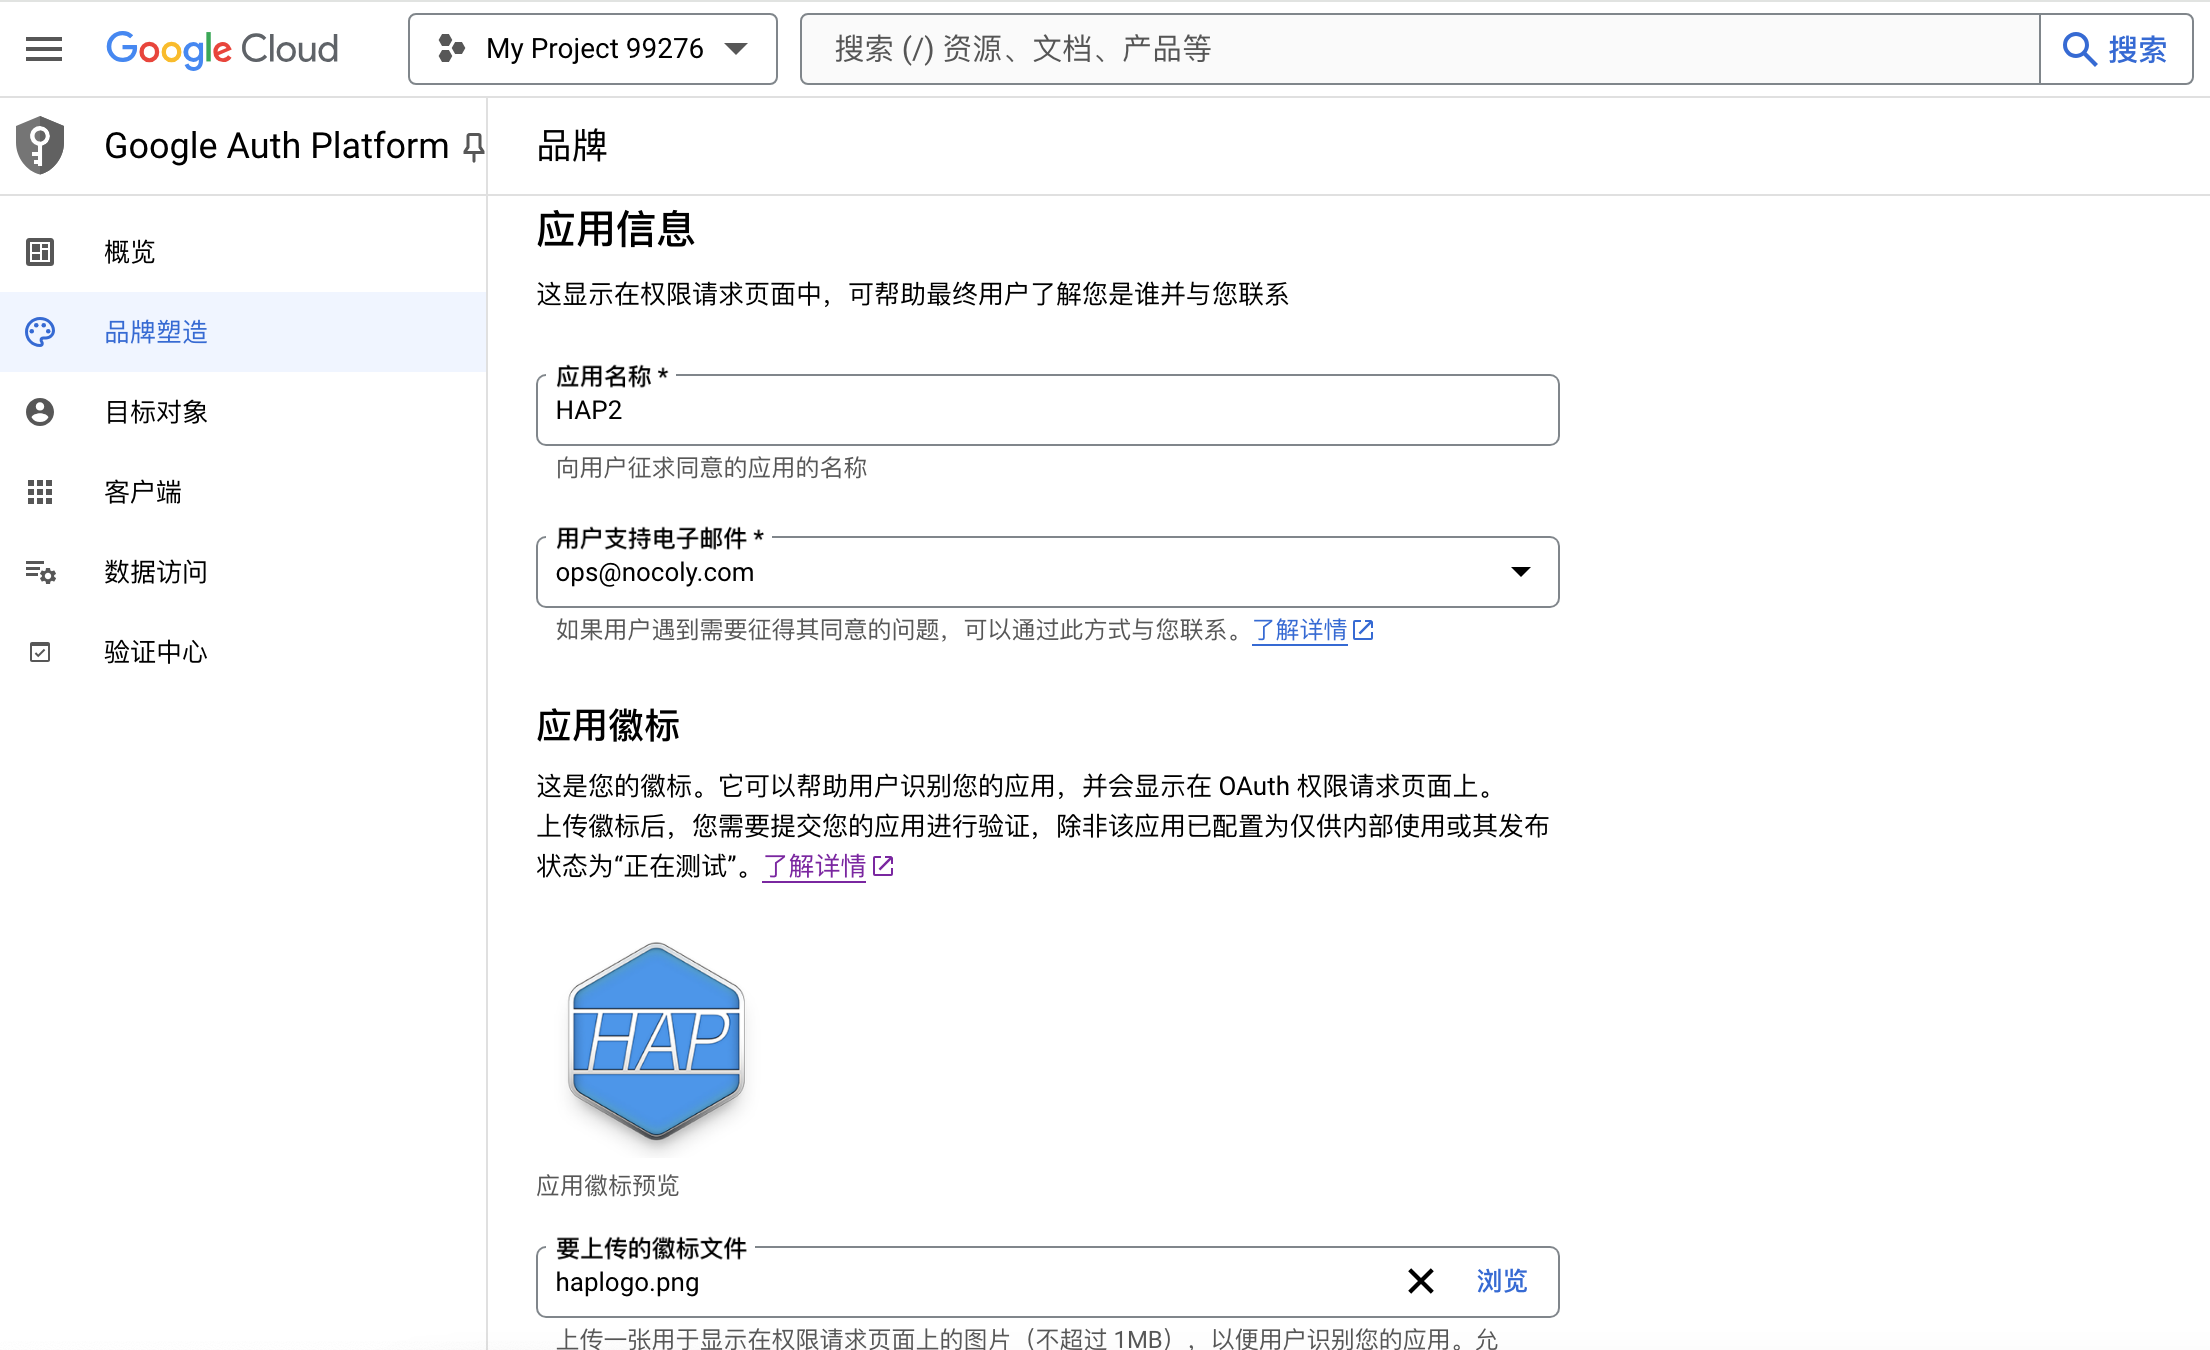Click the 数据访问 settings list icon

pyautogui.click(x=40, y=572)
